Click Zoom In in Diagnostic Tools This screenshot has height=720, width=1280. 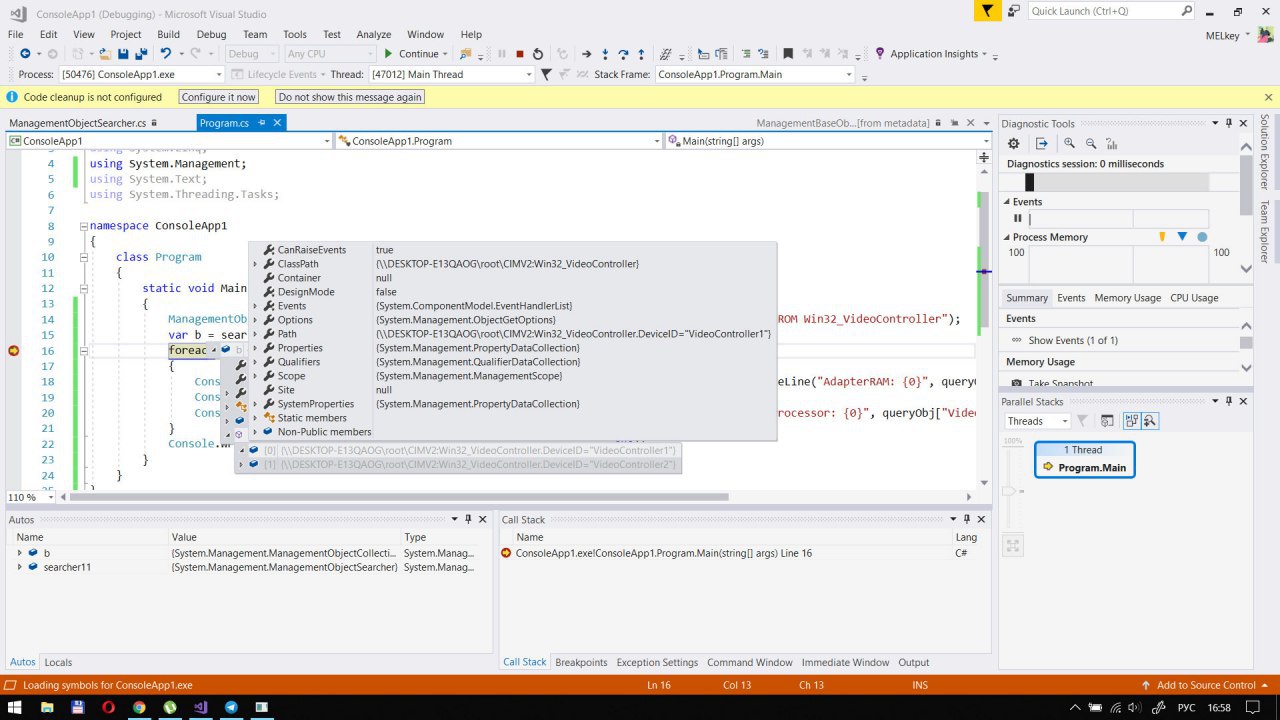coord(1069,144)
